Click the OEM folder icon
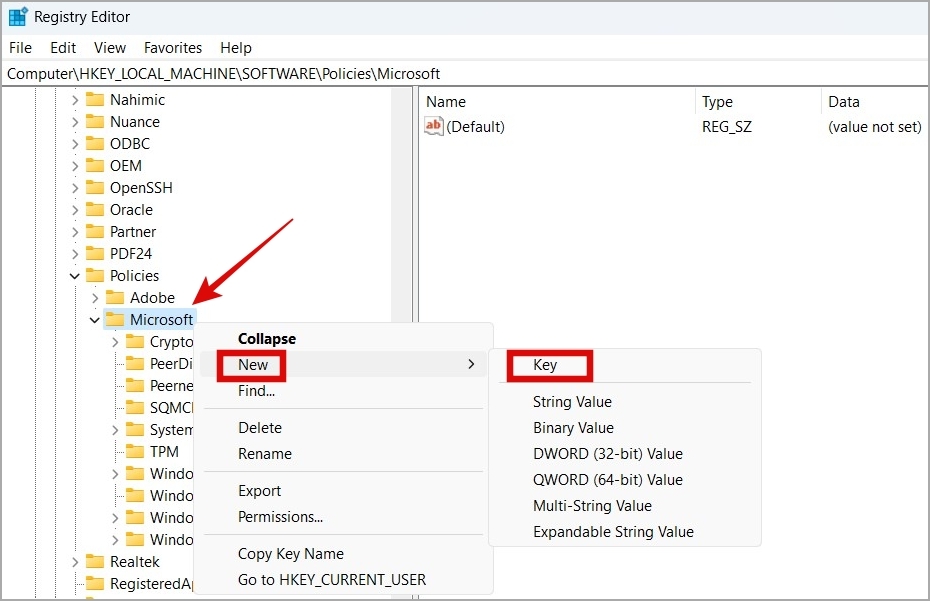This screenshot has height=601, width=930. click(95, 165)
